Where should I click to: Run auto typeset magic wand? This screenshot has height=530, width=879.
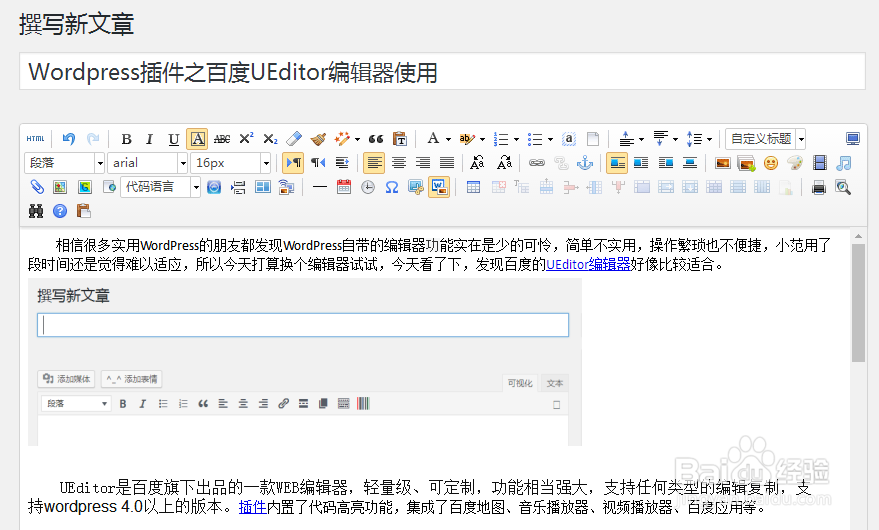point(342,139)
